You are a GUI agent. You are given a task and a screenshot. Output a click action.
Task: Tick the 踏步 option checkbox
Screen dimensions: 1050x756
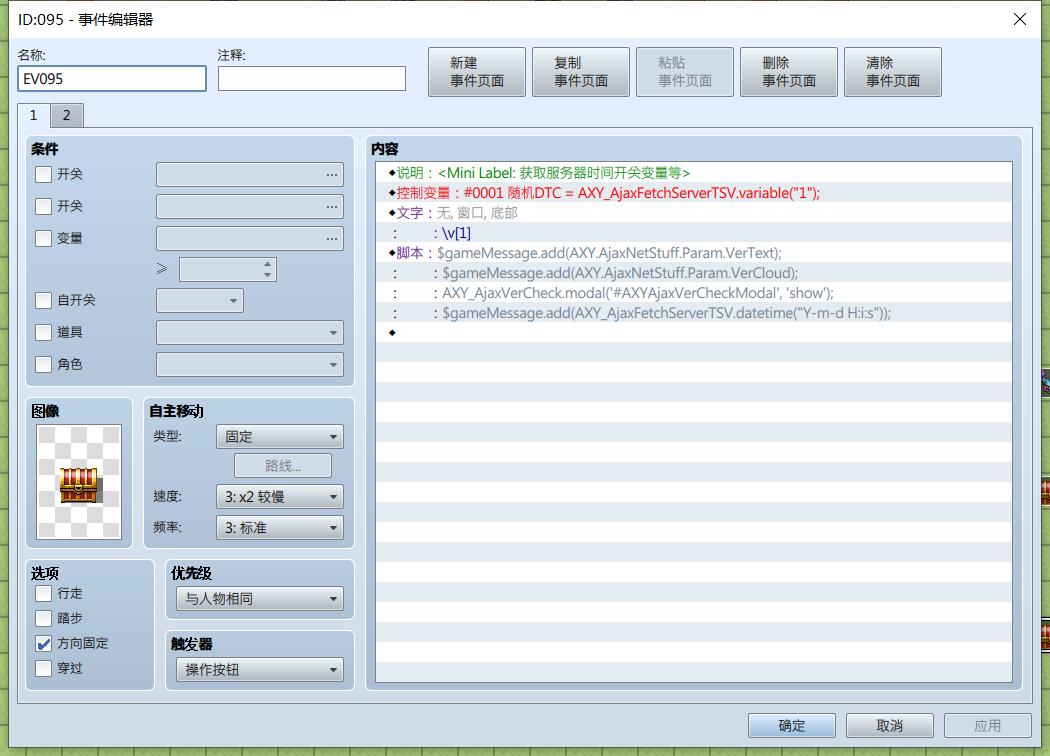click(x=44, y=618)
